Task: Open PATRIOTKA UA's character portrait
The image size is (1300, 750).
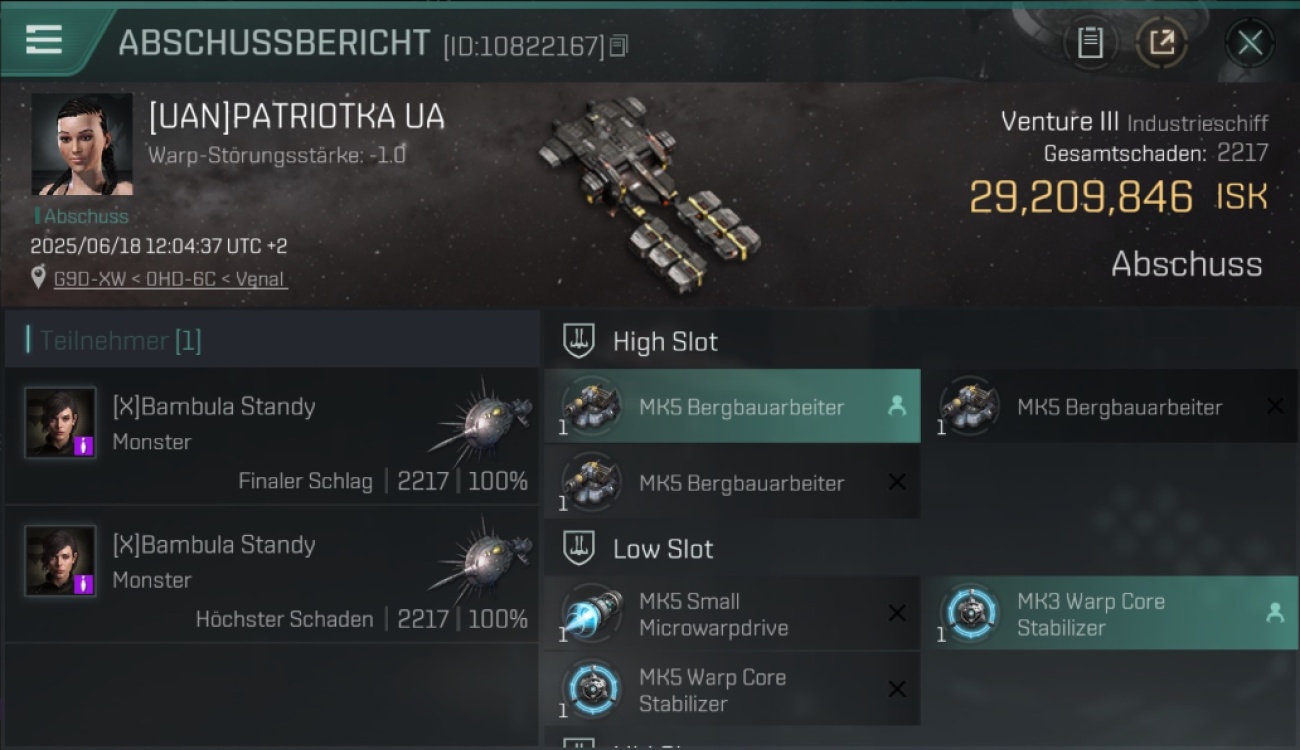Action: tap(82, 145)
